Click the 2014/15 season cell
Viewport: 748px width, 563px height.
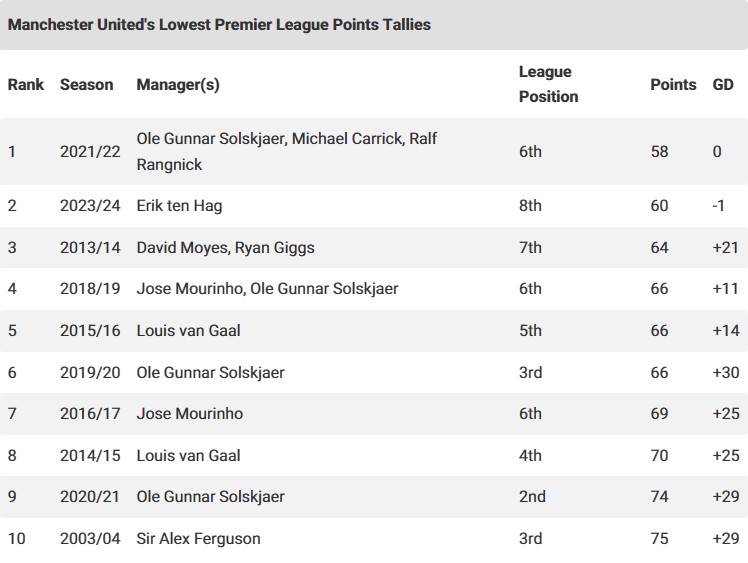(x=90, y=456)
